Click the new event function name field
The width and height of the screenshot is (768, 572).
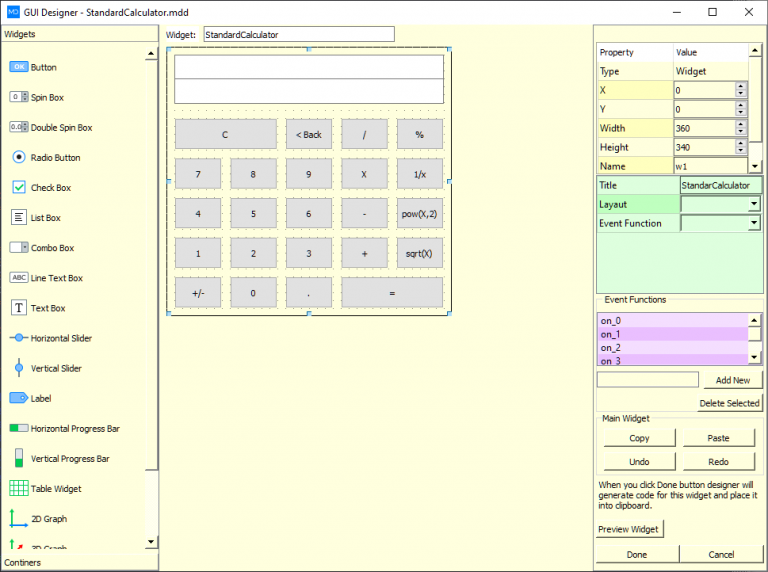648,380
